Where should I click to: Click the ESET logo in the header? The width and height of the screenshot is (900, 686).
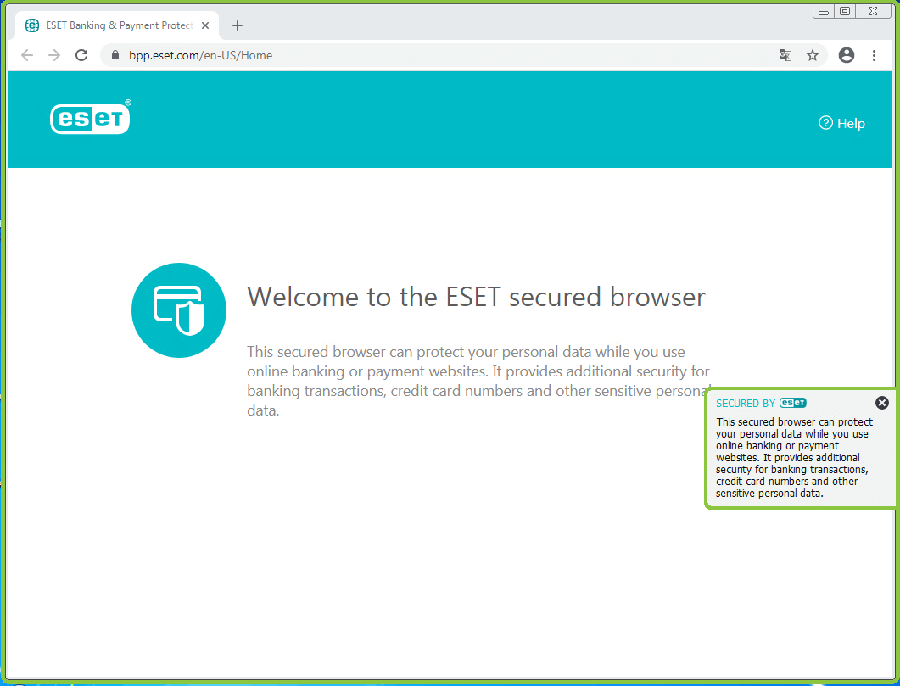(90, 118)
